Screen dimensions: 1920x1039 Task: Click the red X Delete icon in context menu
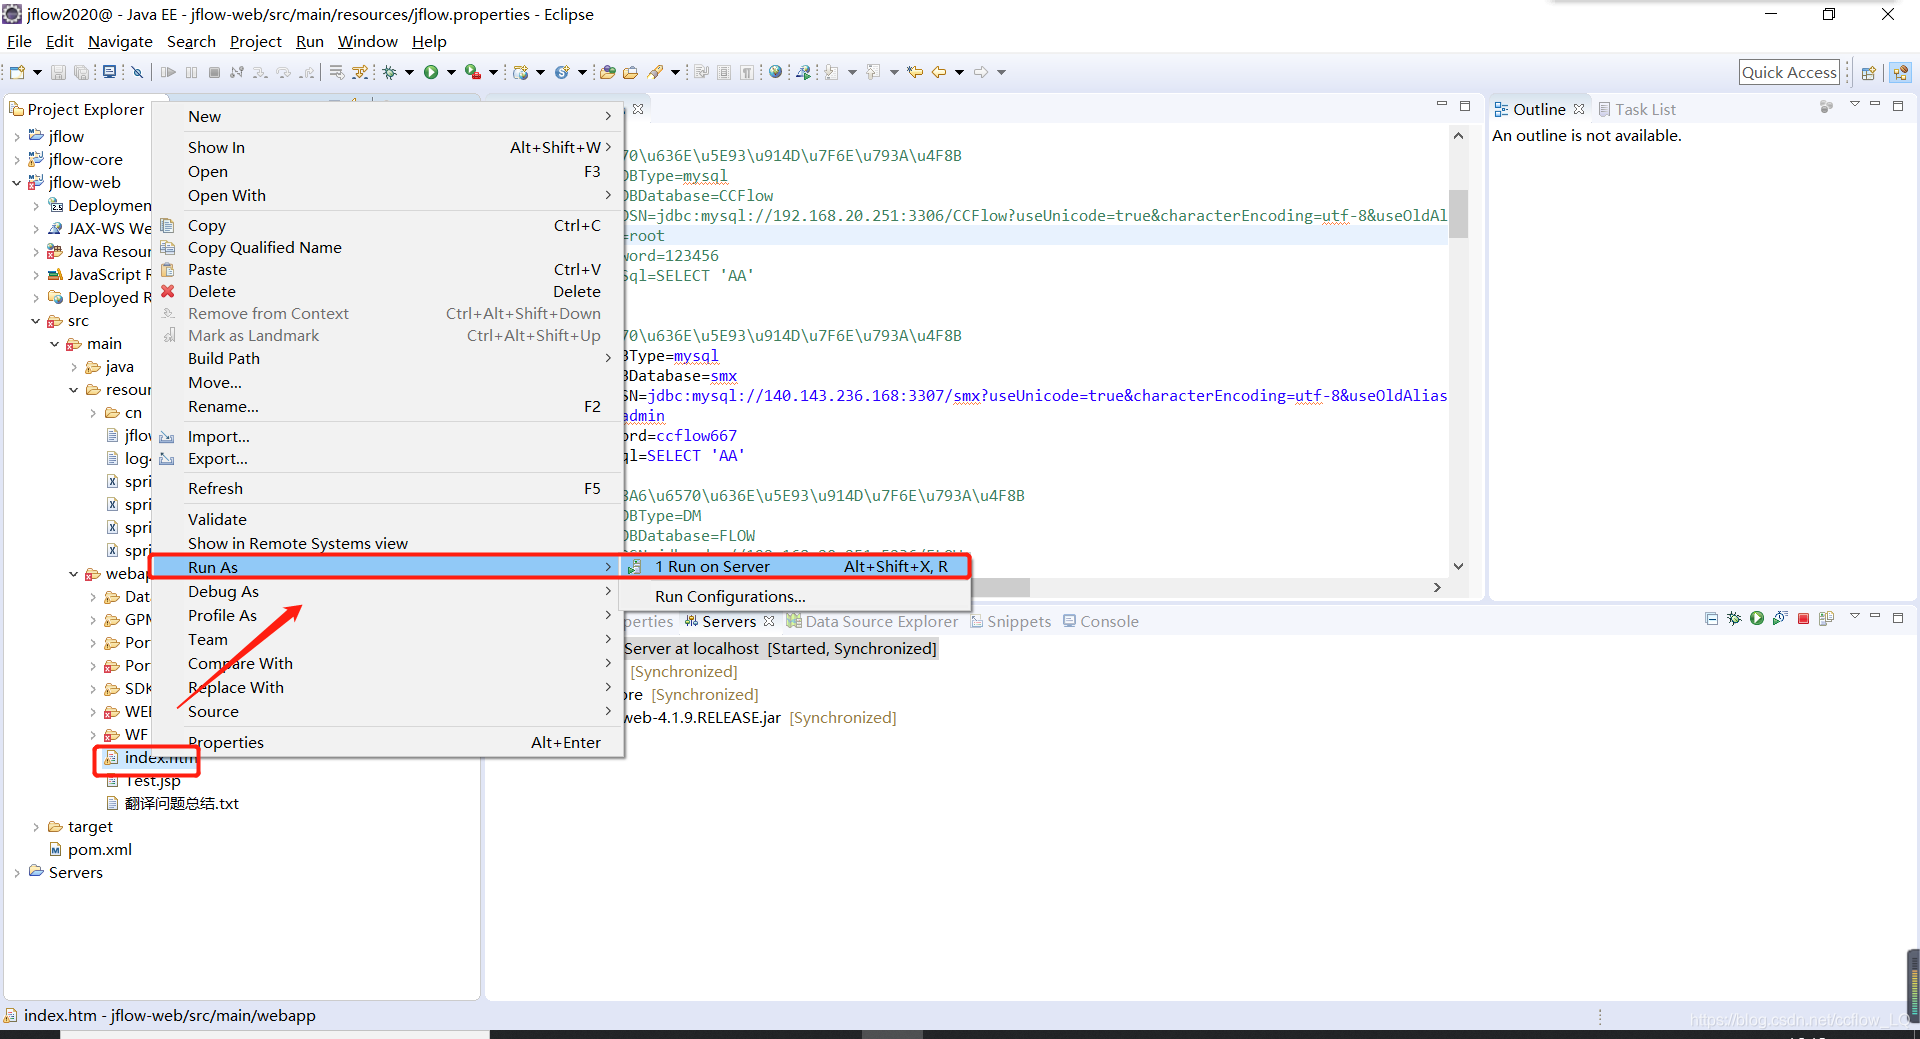point(168,291)
